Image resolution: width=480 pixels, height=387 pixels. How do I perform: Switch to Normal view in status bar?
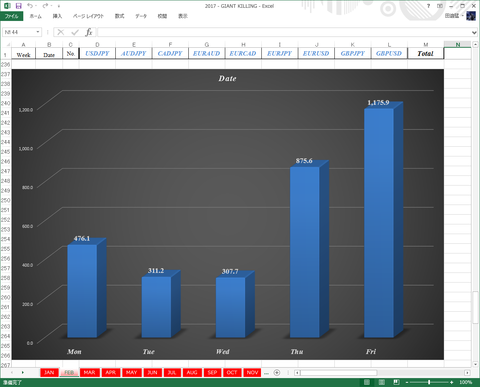coord(367,382)
